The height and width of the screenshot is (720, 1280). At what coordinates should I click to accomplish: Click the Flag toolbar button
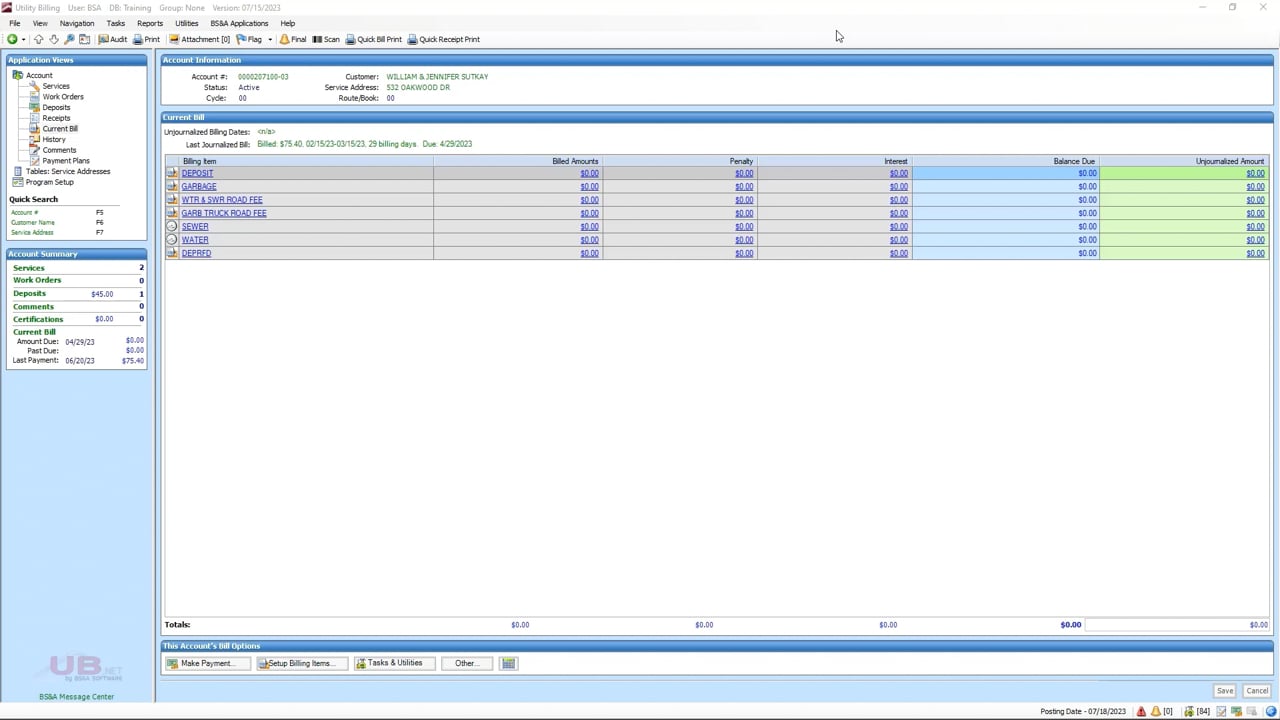249,39
